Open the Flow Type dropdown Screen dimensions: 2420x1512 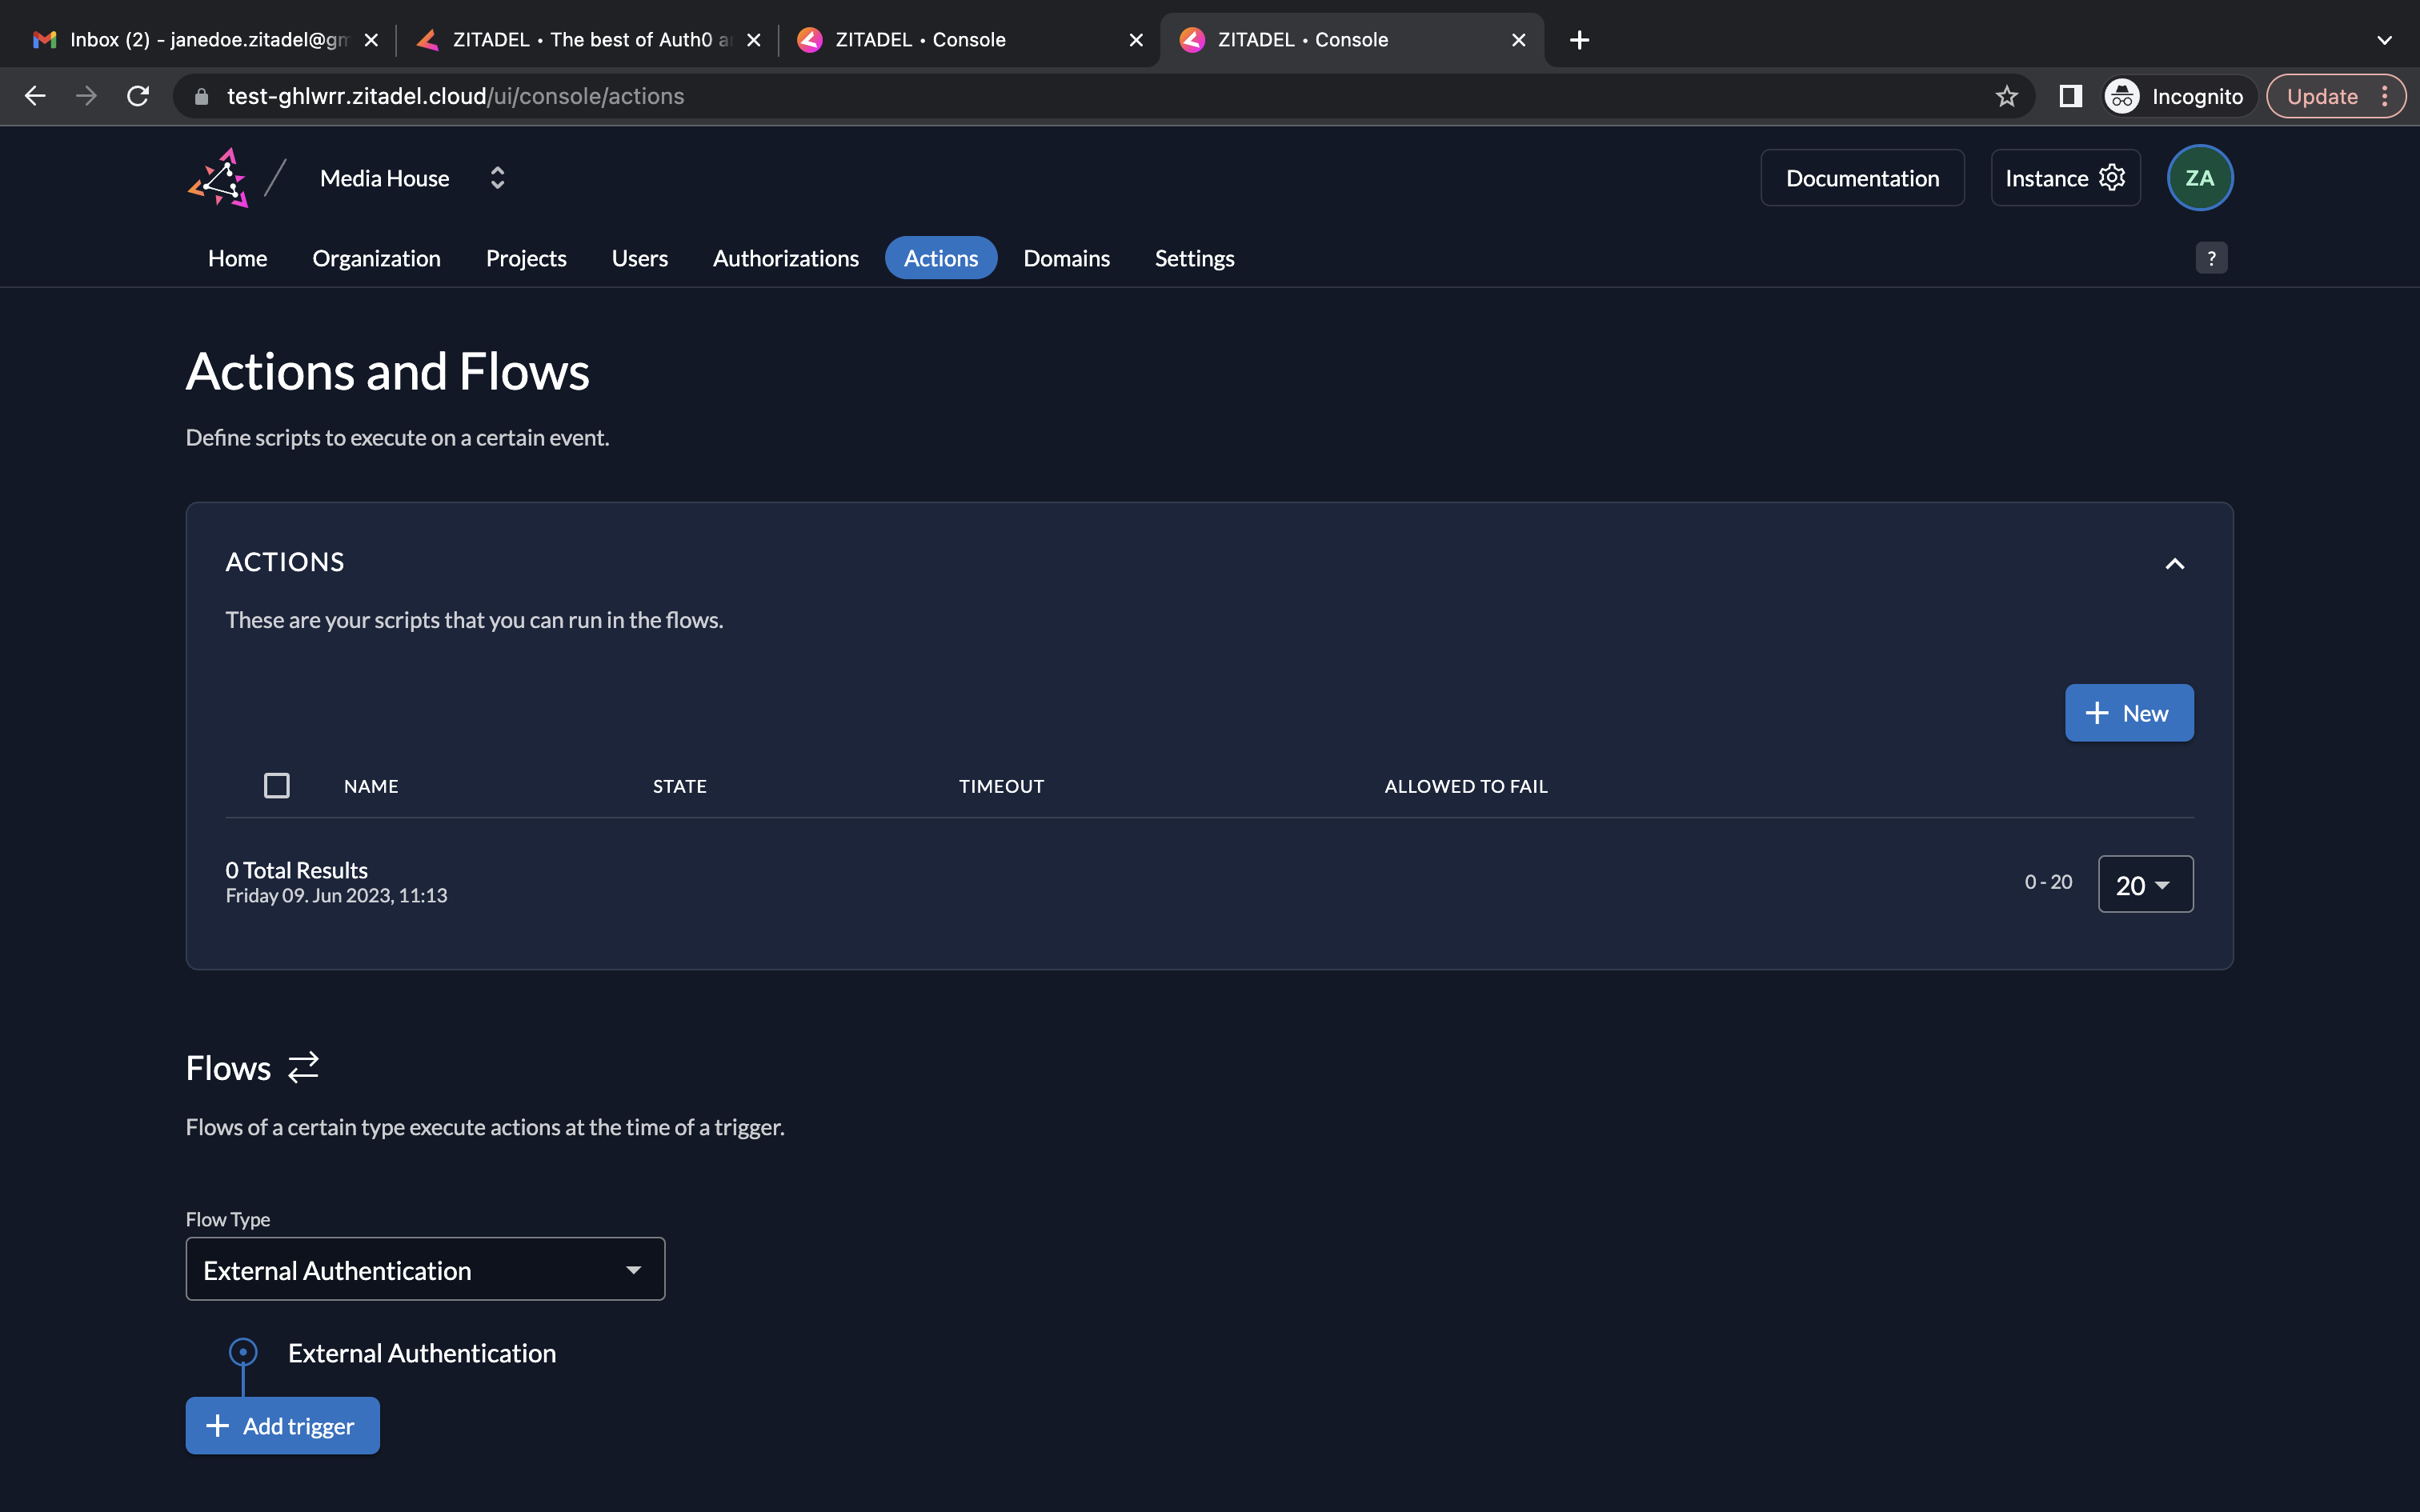[x=425, y=1269]
